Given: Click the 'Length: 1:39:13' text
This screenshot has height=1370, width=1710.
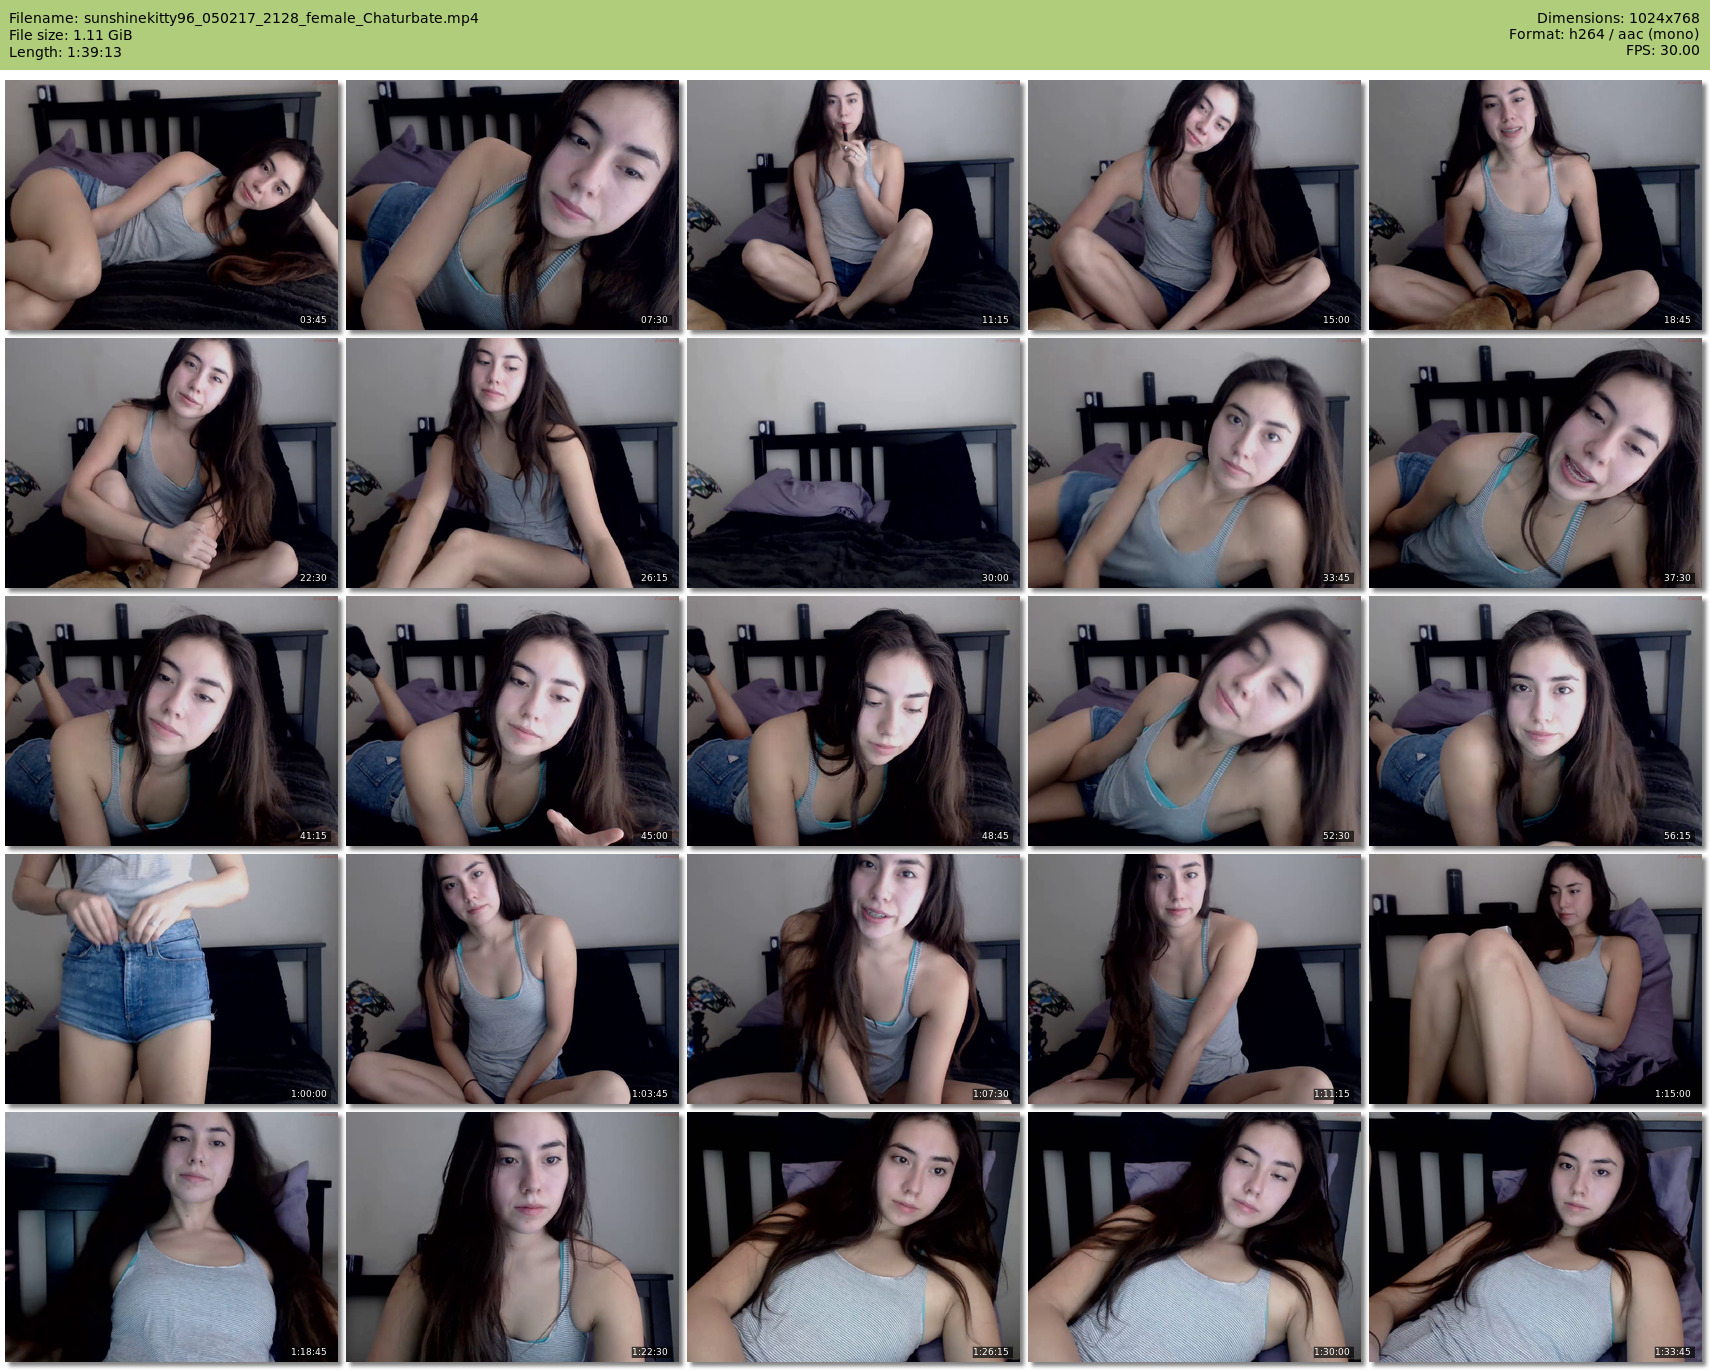Looking at the screenshot, I should (65, 52).
